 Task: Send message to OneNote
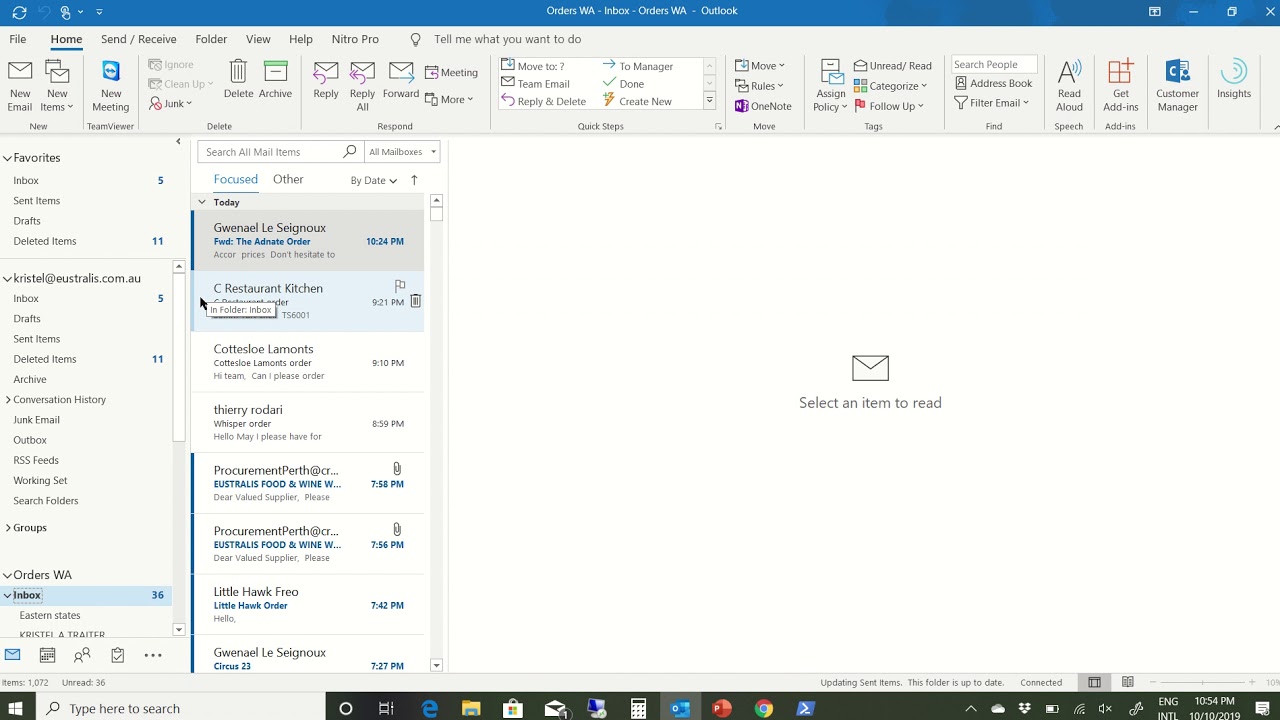763,106
